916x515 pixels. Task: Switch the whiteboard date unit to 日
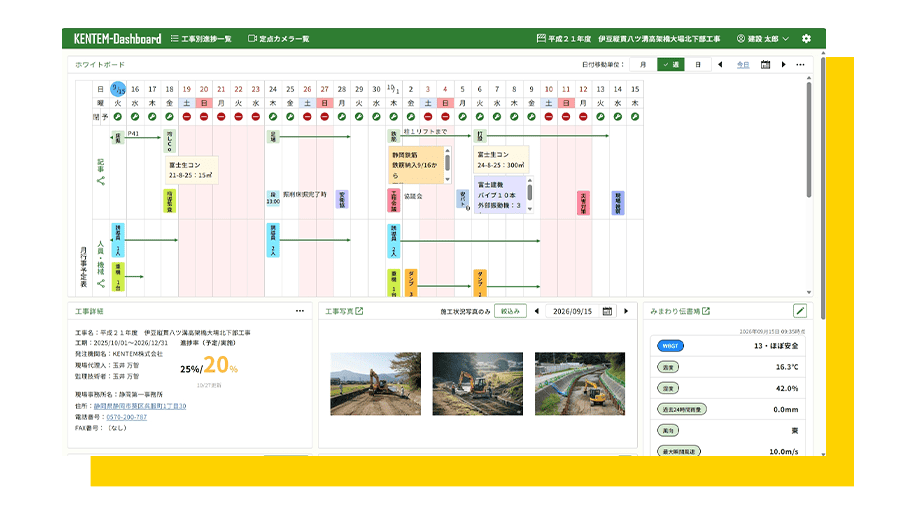pyautogui.click(x=698, y=65)
